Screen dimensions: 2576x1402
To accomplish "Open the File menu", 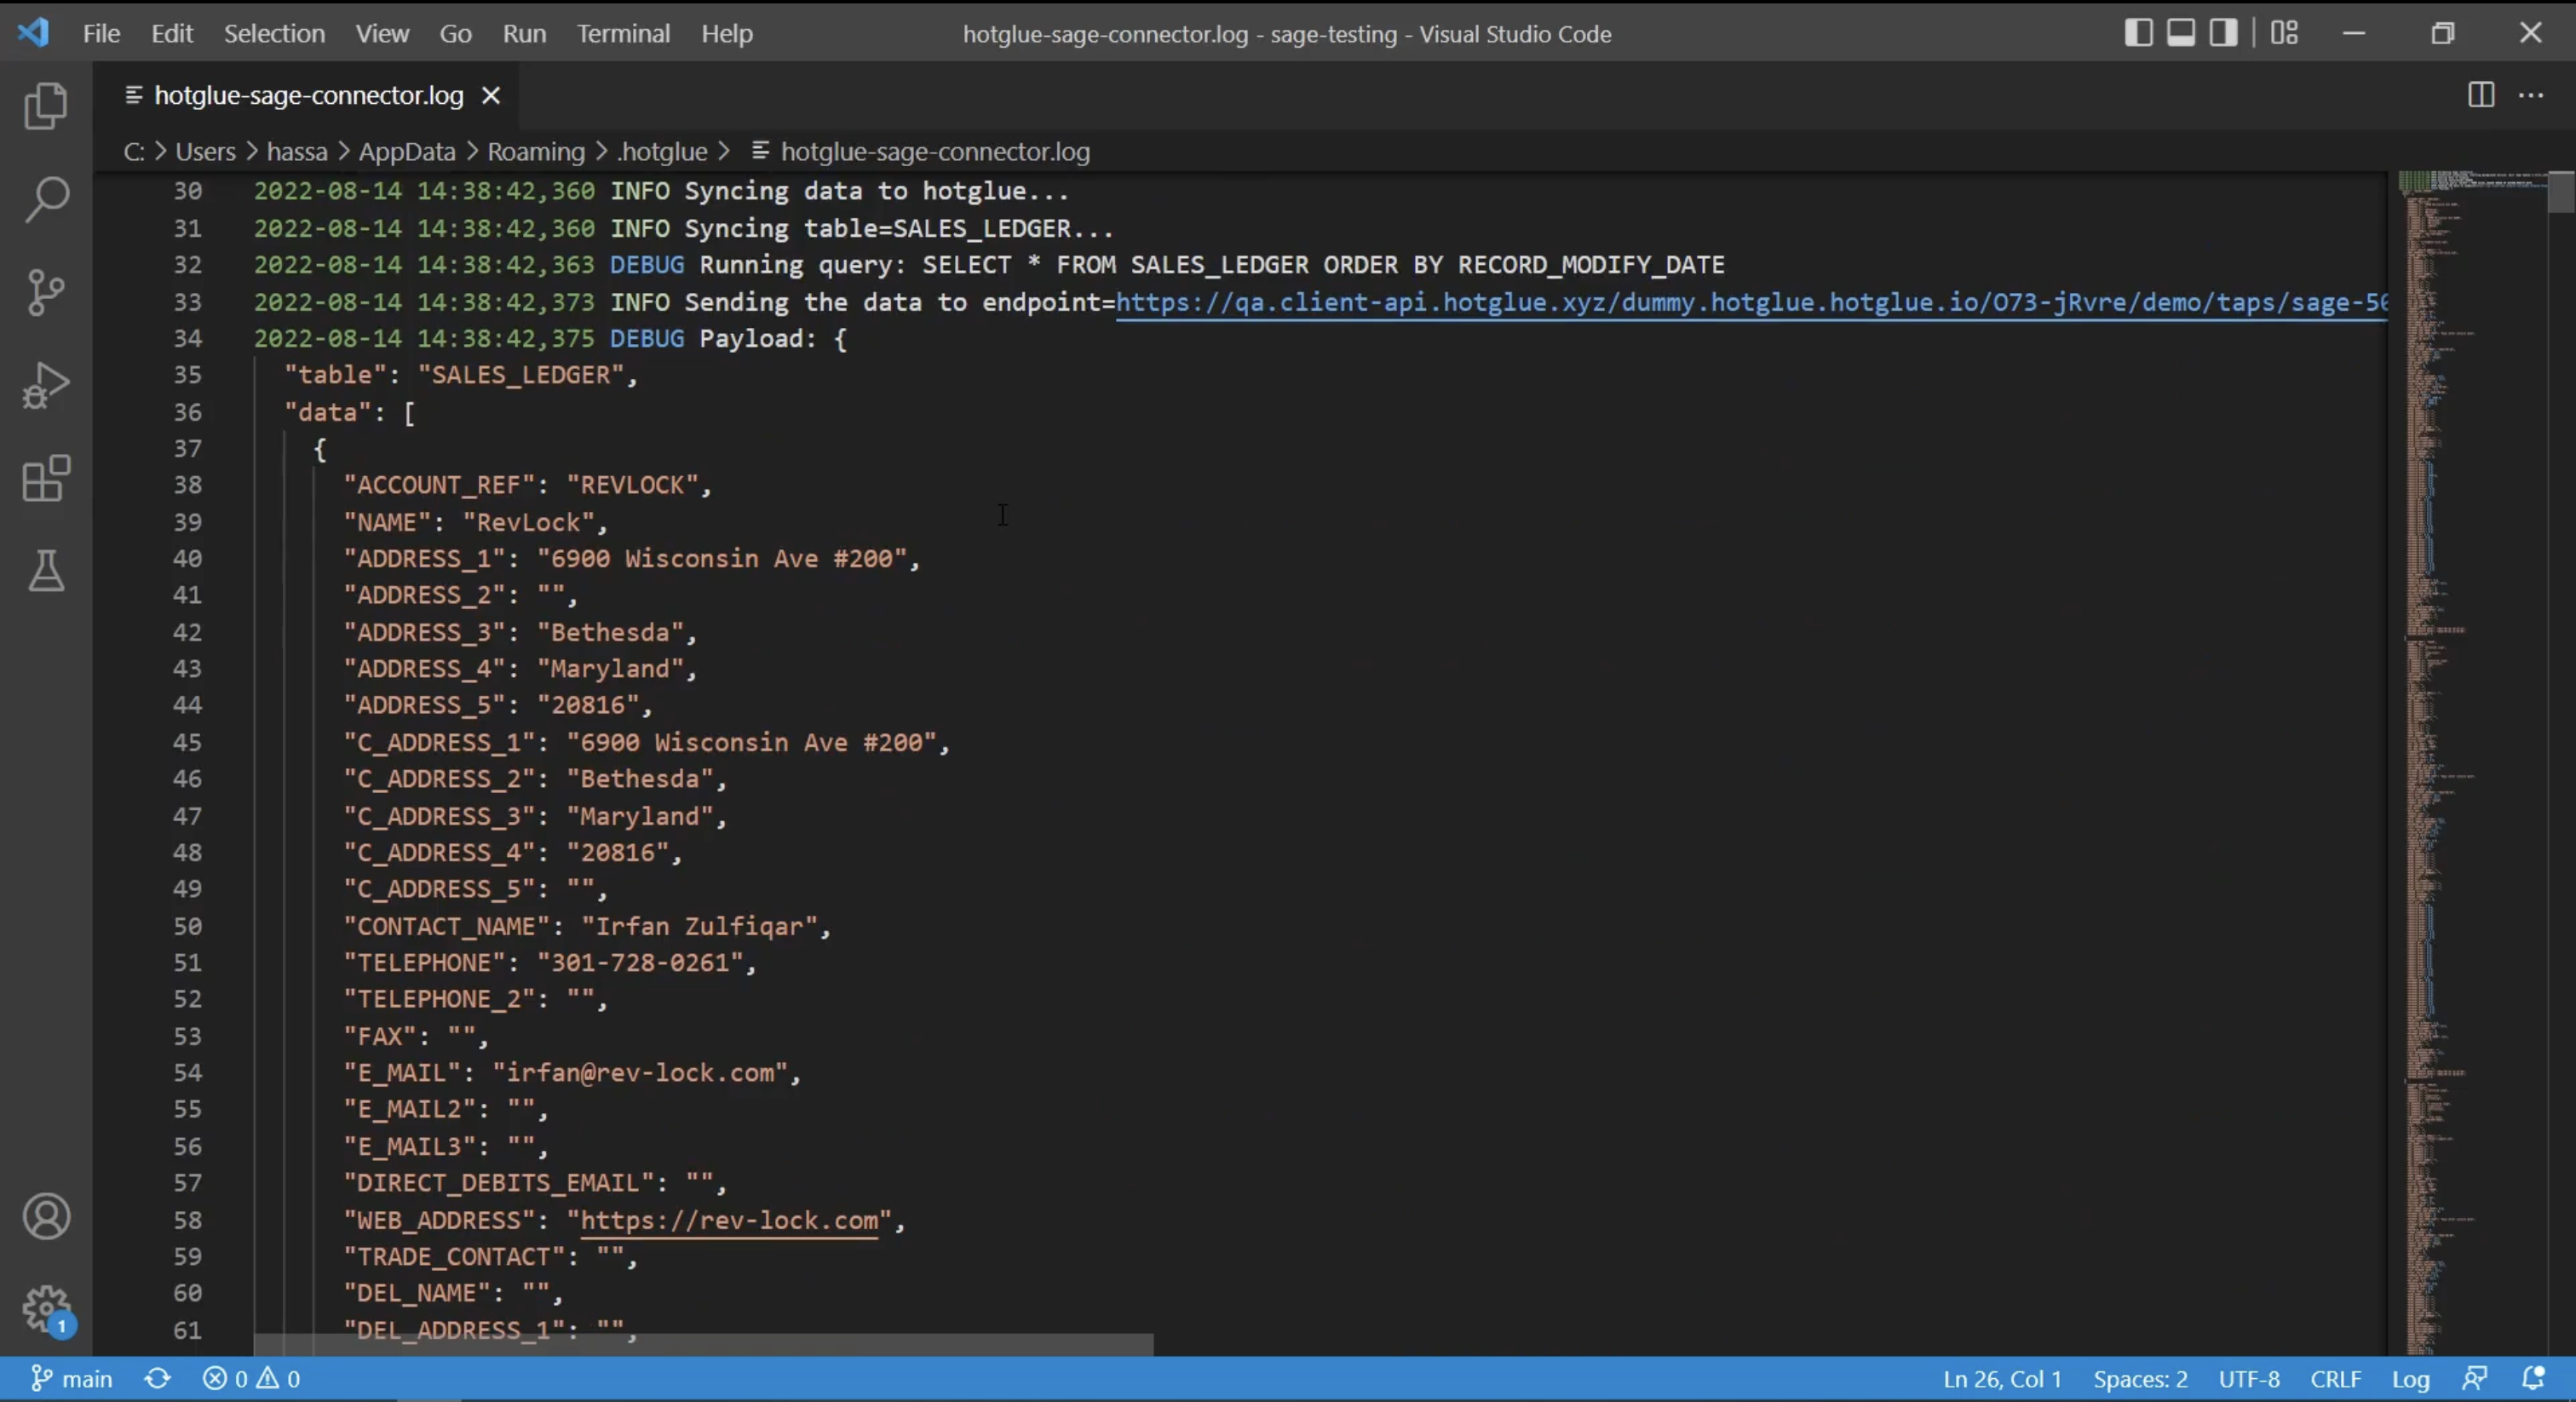I will [x=101, y=33].
